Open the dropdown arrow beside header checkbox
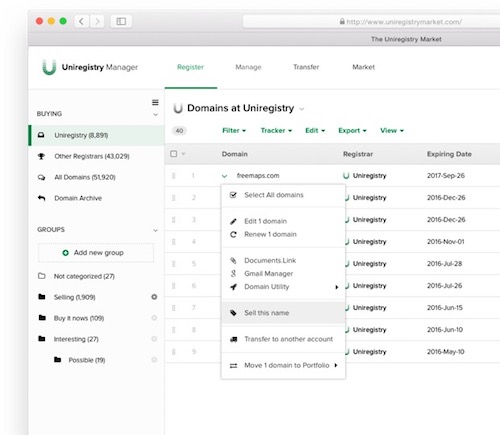 [x=183, y=154]
